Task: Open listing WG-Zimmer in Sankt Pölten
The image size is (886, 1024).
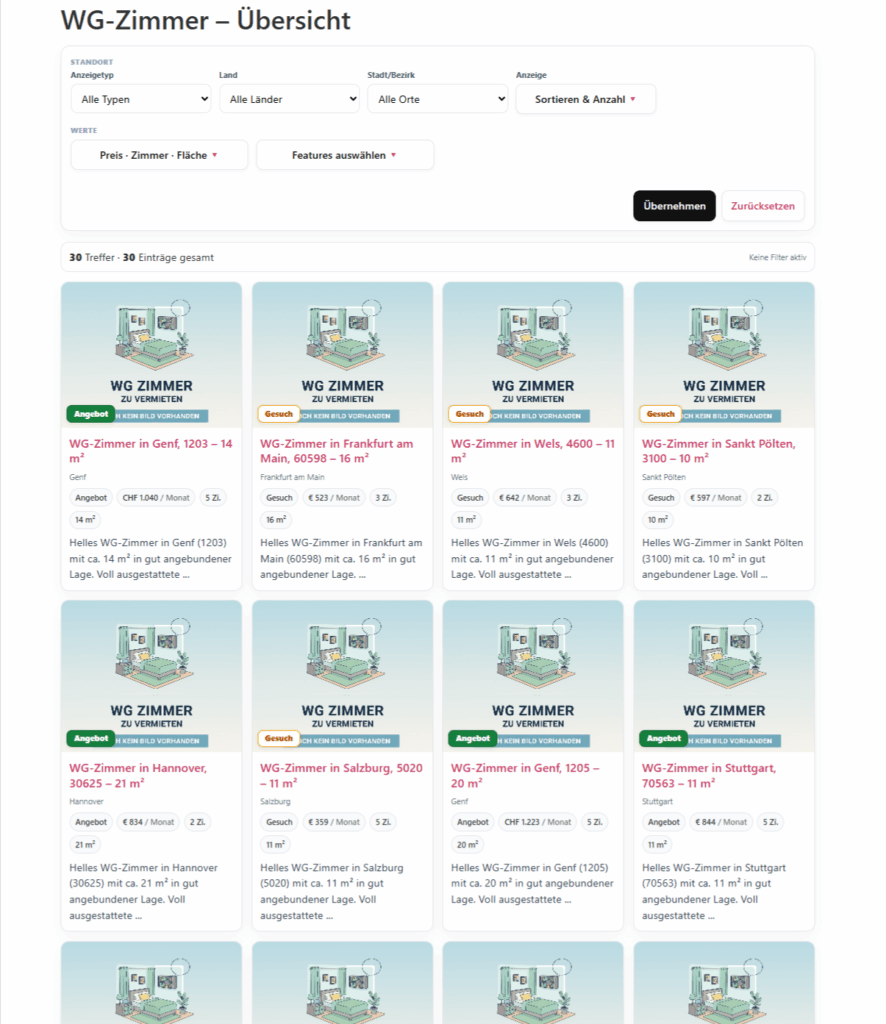Action: 718,450
